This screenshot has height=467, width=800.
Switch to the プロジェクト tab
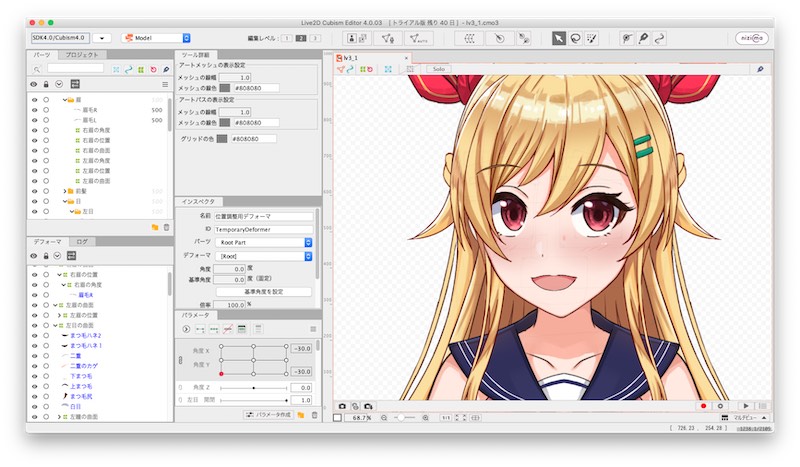(x=82, y=55)
